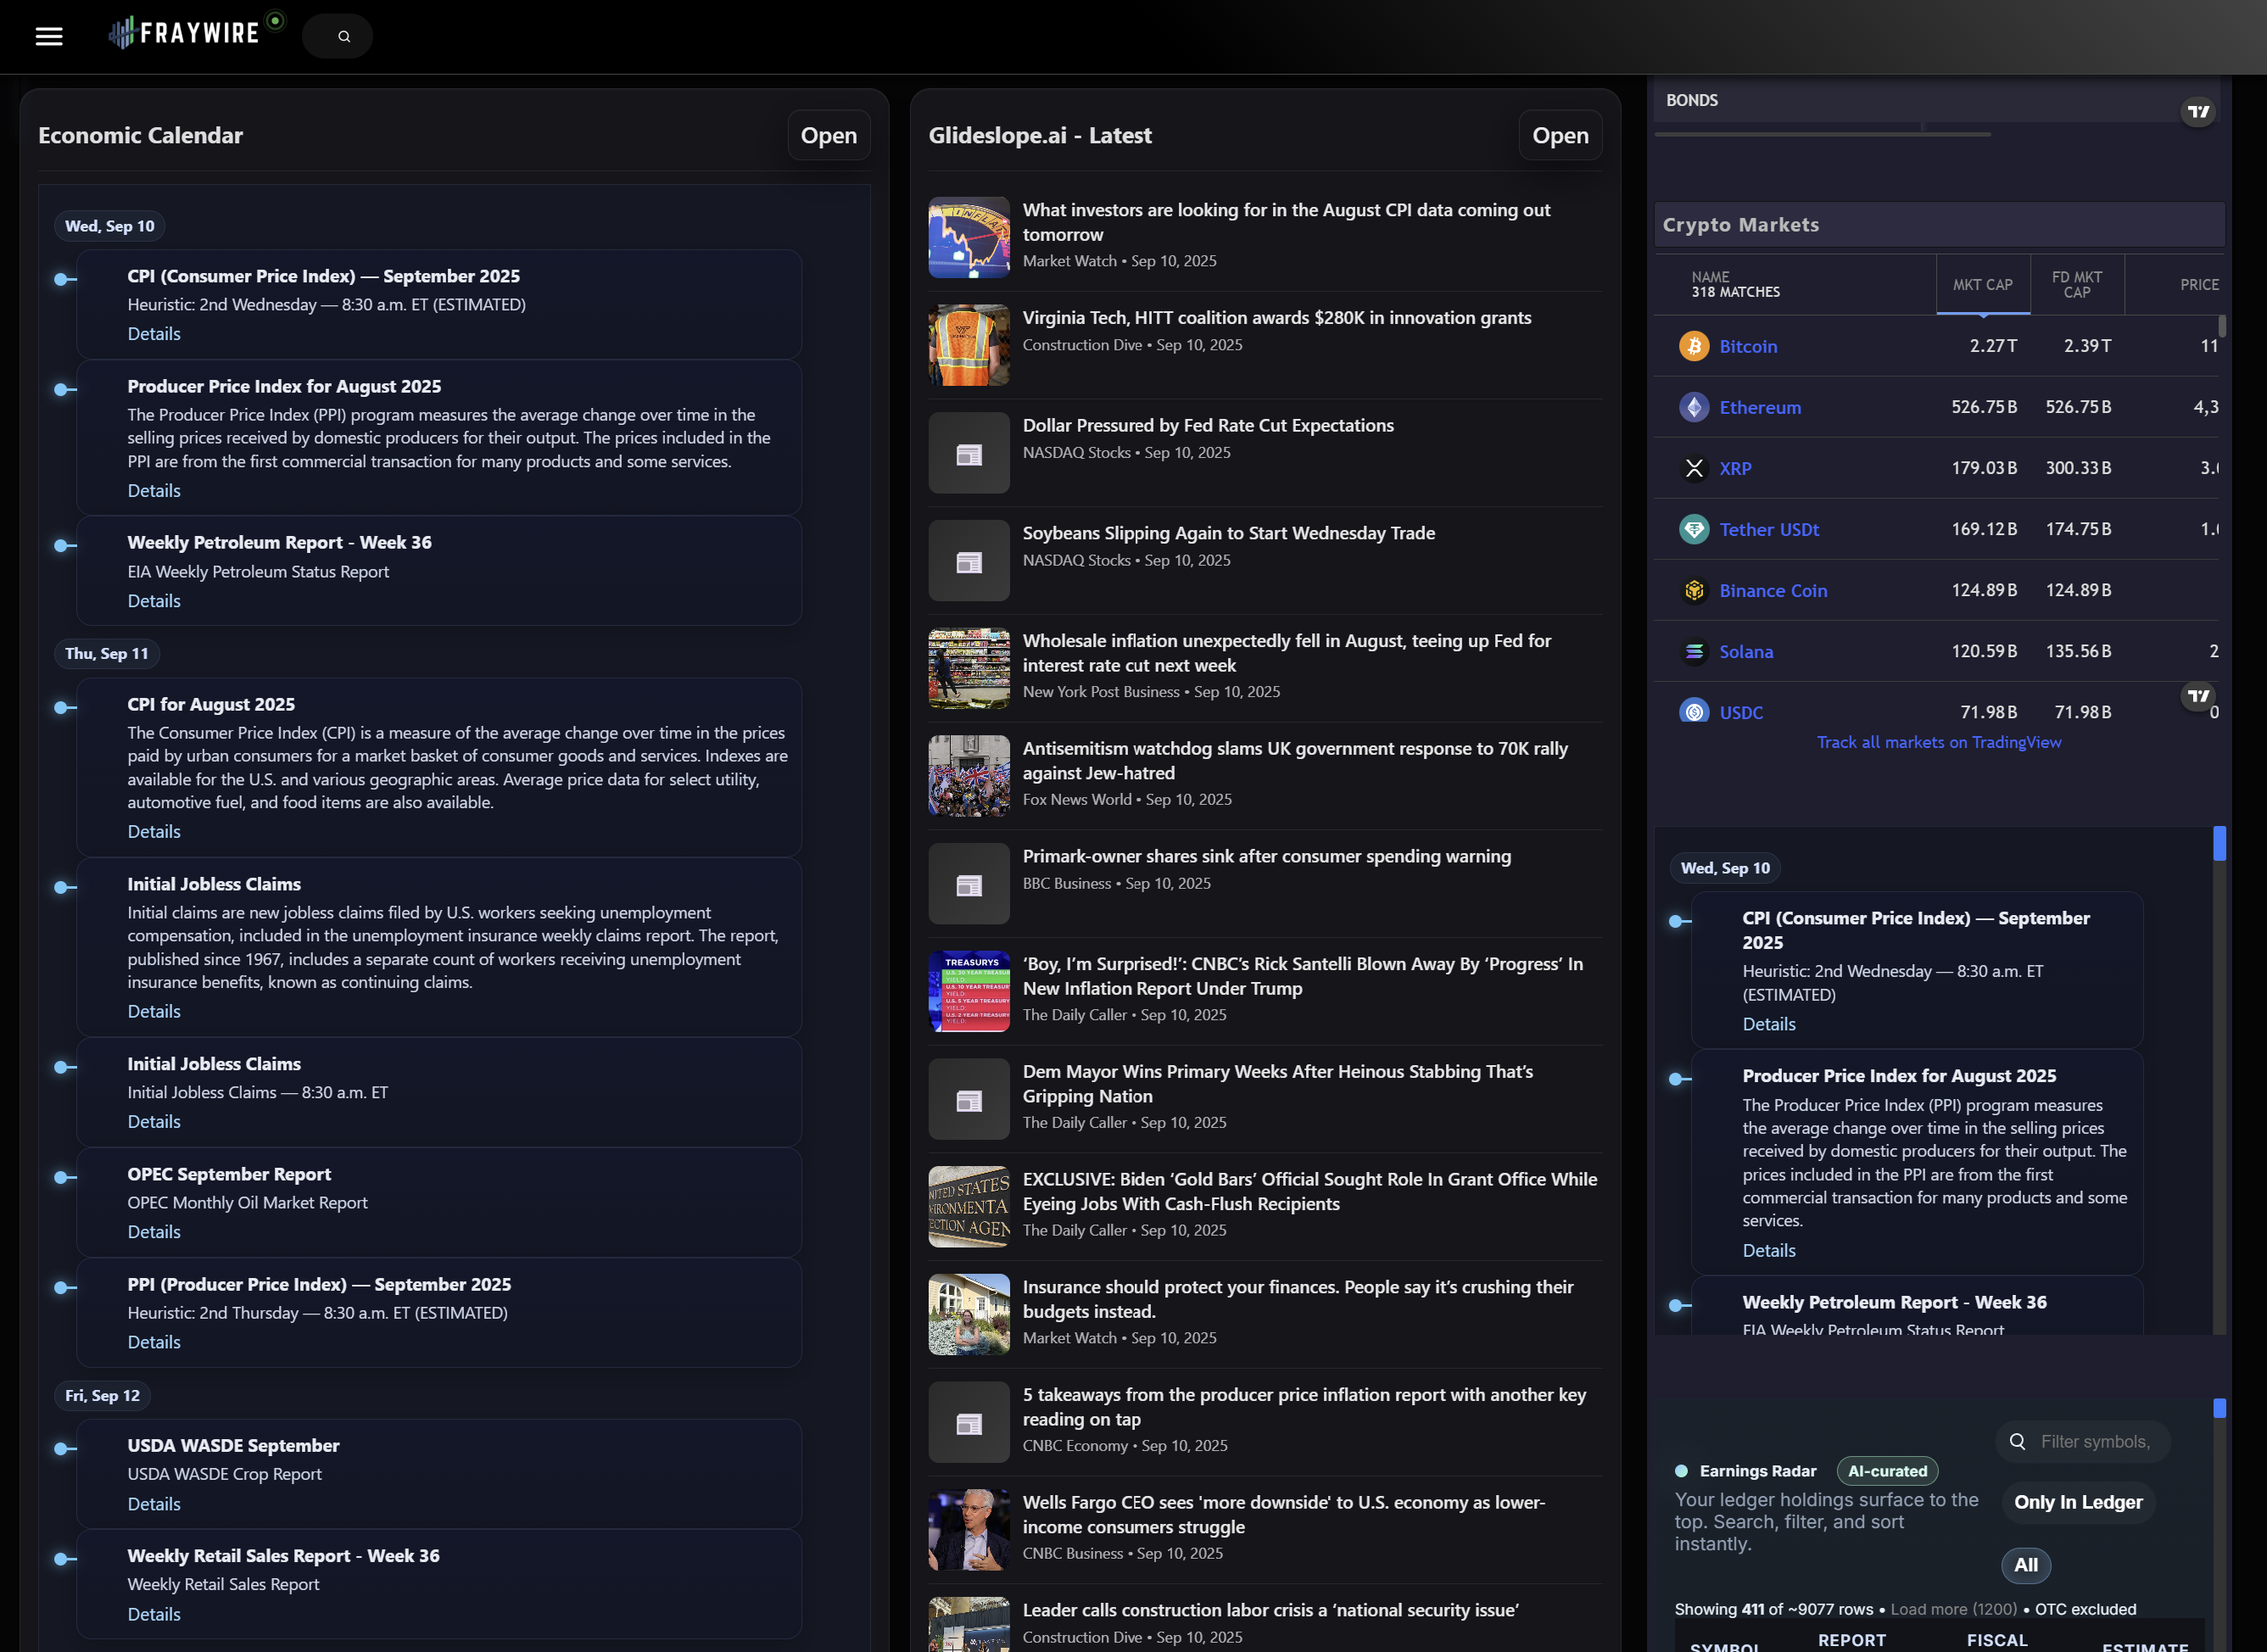
Task: Toggle the Only In Ledger filter
Action: coord(2077,1502)
